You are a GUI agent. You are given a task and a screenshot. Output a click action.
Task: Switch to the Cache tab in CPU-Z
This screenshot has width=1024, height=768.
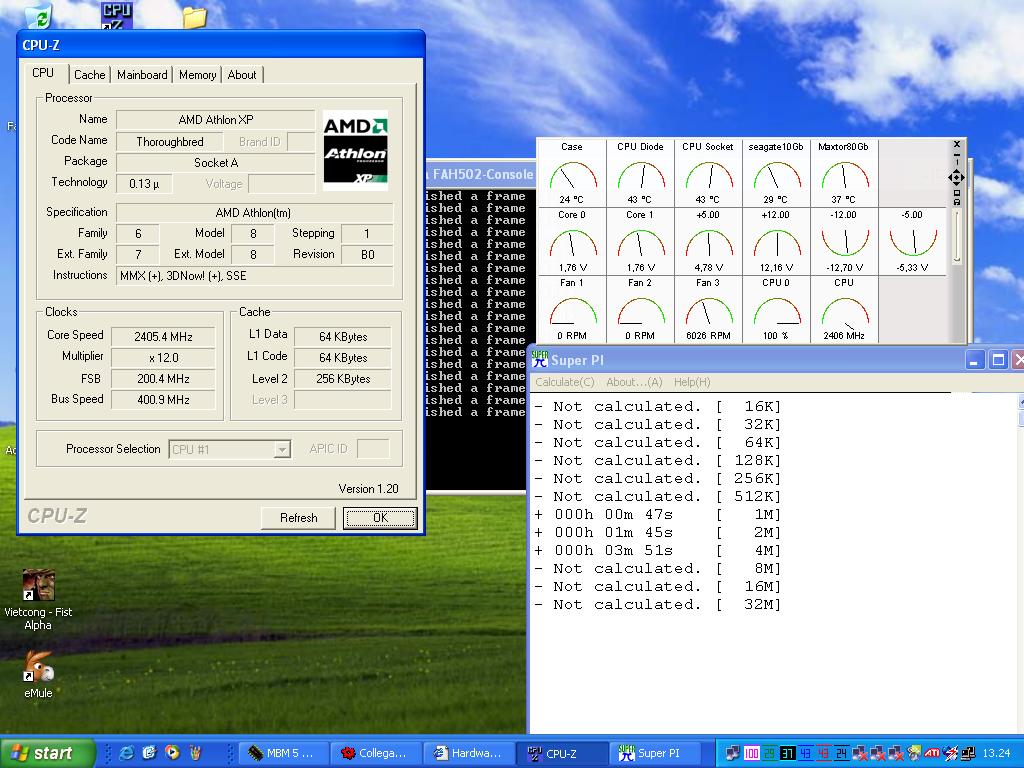click(x=89, y=74)
